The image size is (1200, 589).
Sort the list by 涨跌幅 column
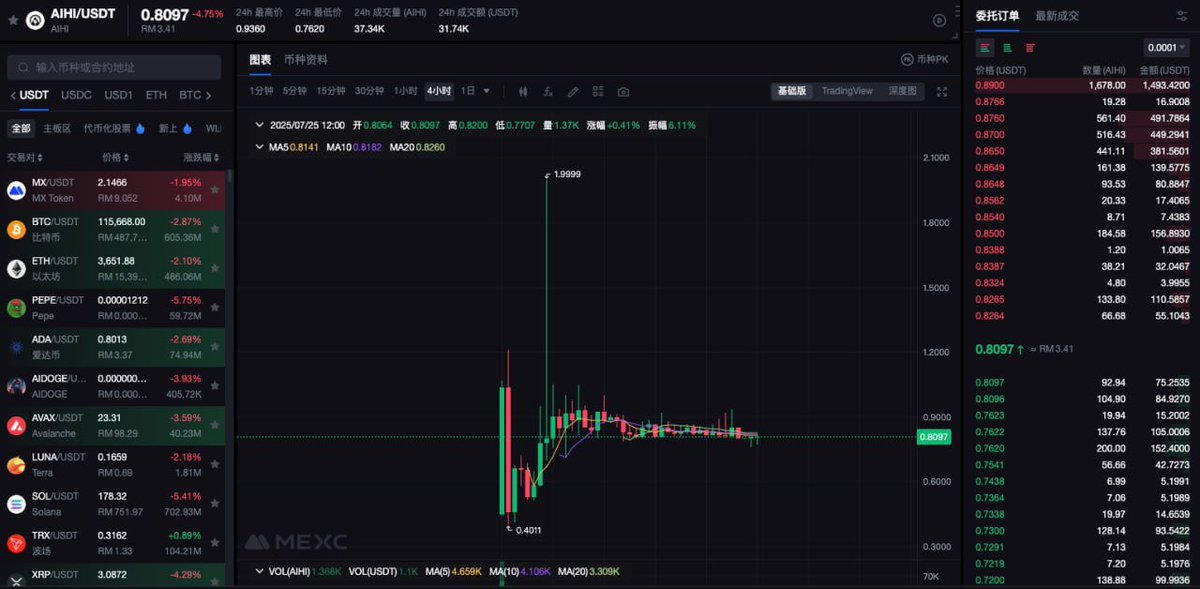199,157
